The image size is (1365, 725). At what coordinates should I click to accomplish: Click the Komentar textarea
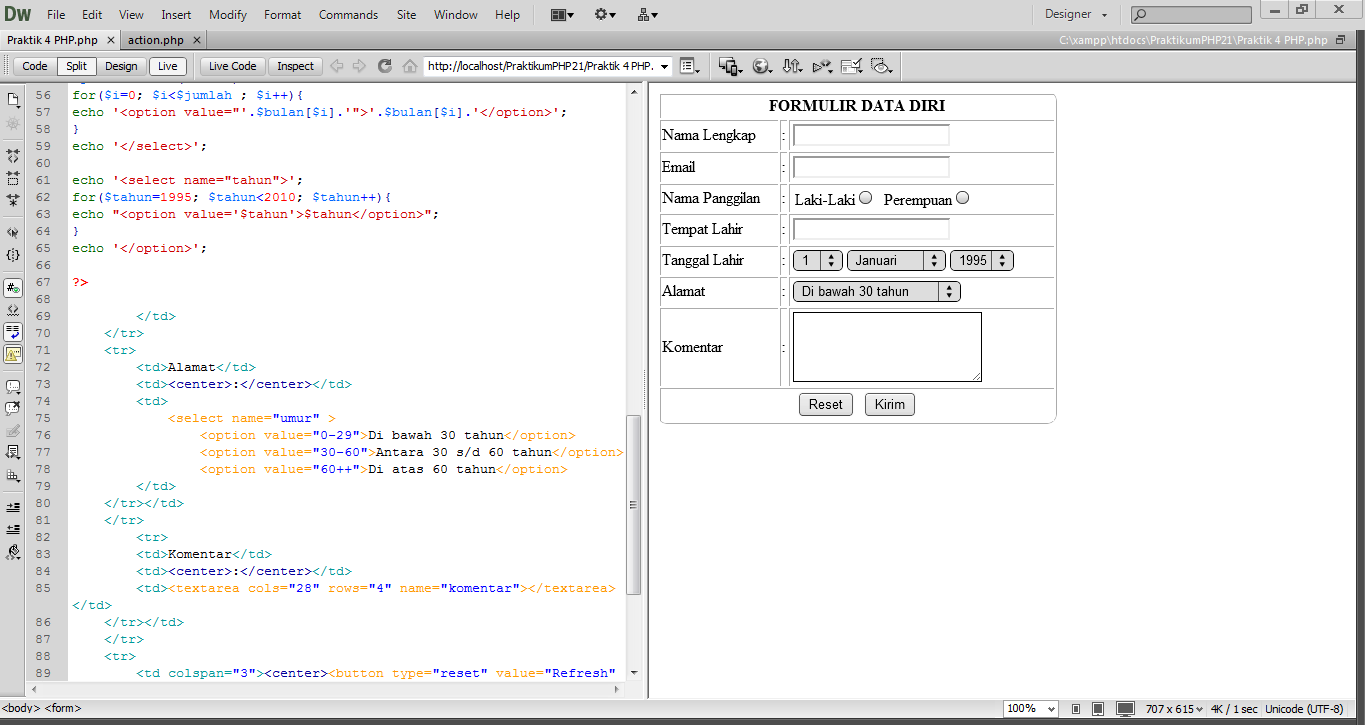pos(887,347)
